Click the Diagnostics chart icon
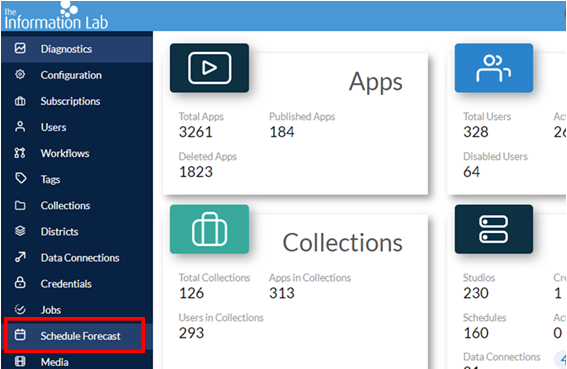 click(x=20, y=48)
